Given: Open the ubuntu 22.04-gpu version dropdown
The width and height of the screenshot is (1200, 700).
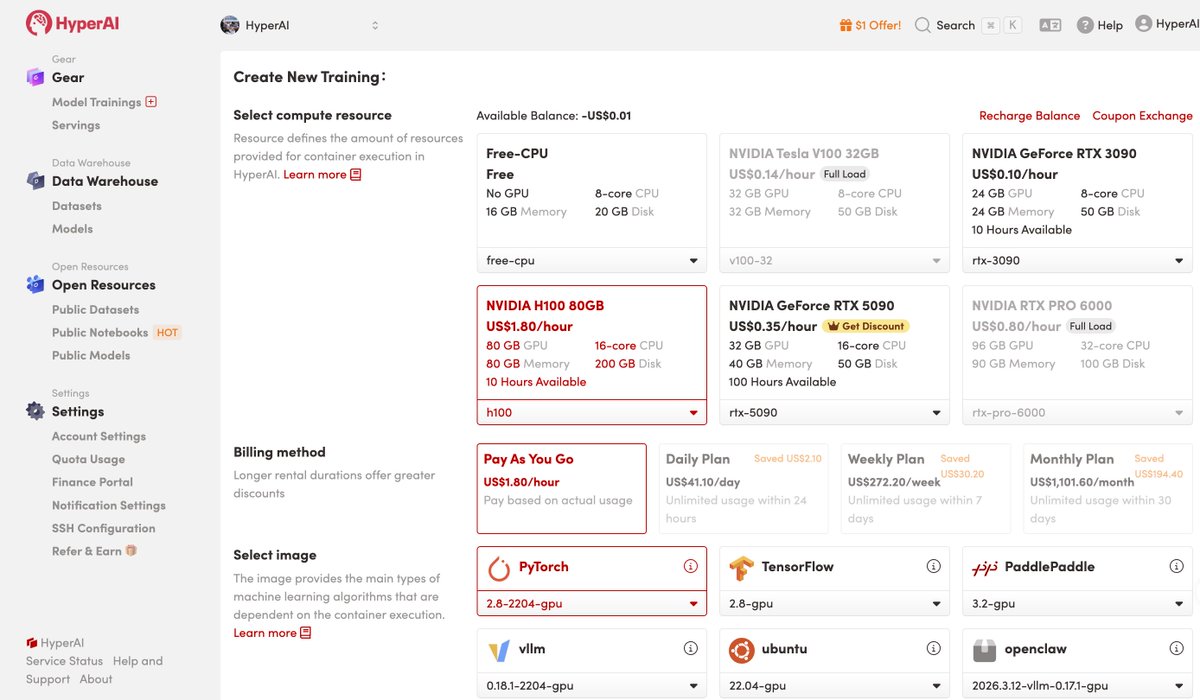Looking at the screenshot, I should [x=835, y=686].
